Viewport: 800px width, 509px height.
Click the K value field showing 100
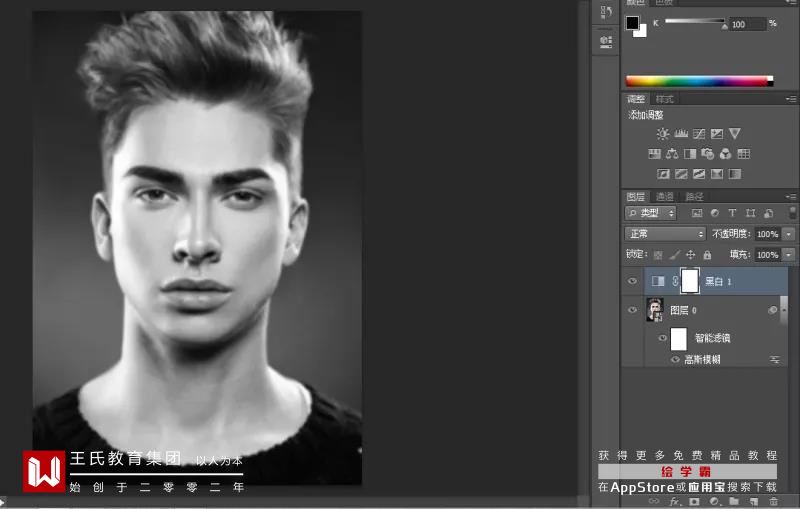pyautogui.click(x=748, y=24)
